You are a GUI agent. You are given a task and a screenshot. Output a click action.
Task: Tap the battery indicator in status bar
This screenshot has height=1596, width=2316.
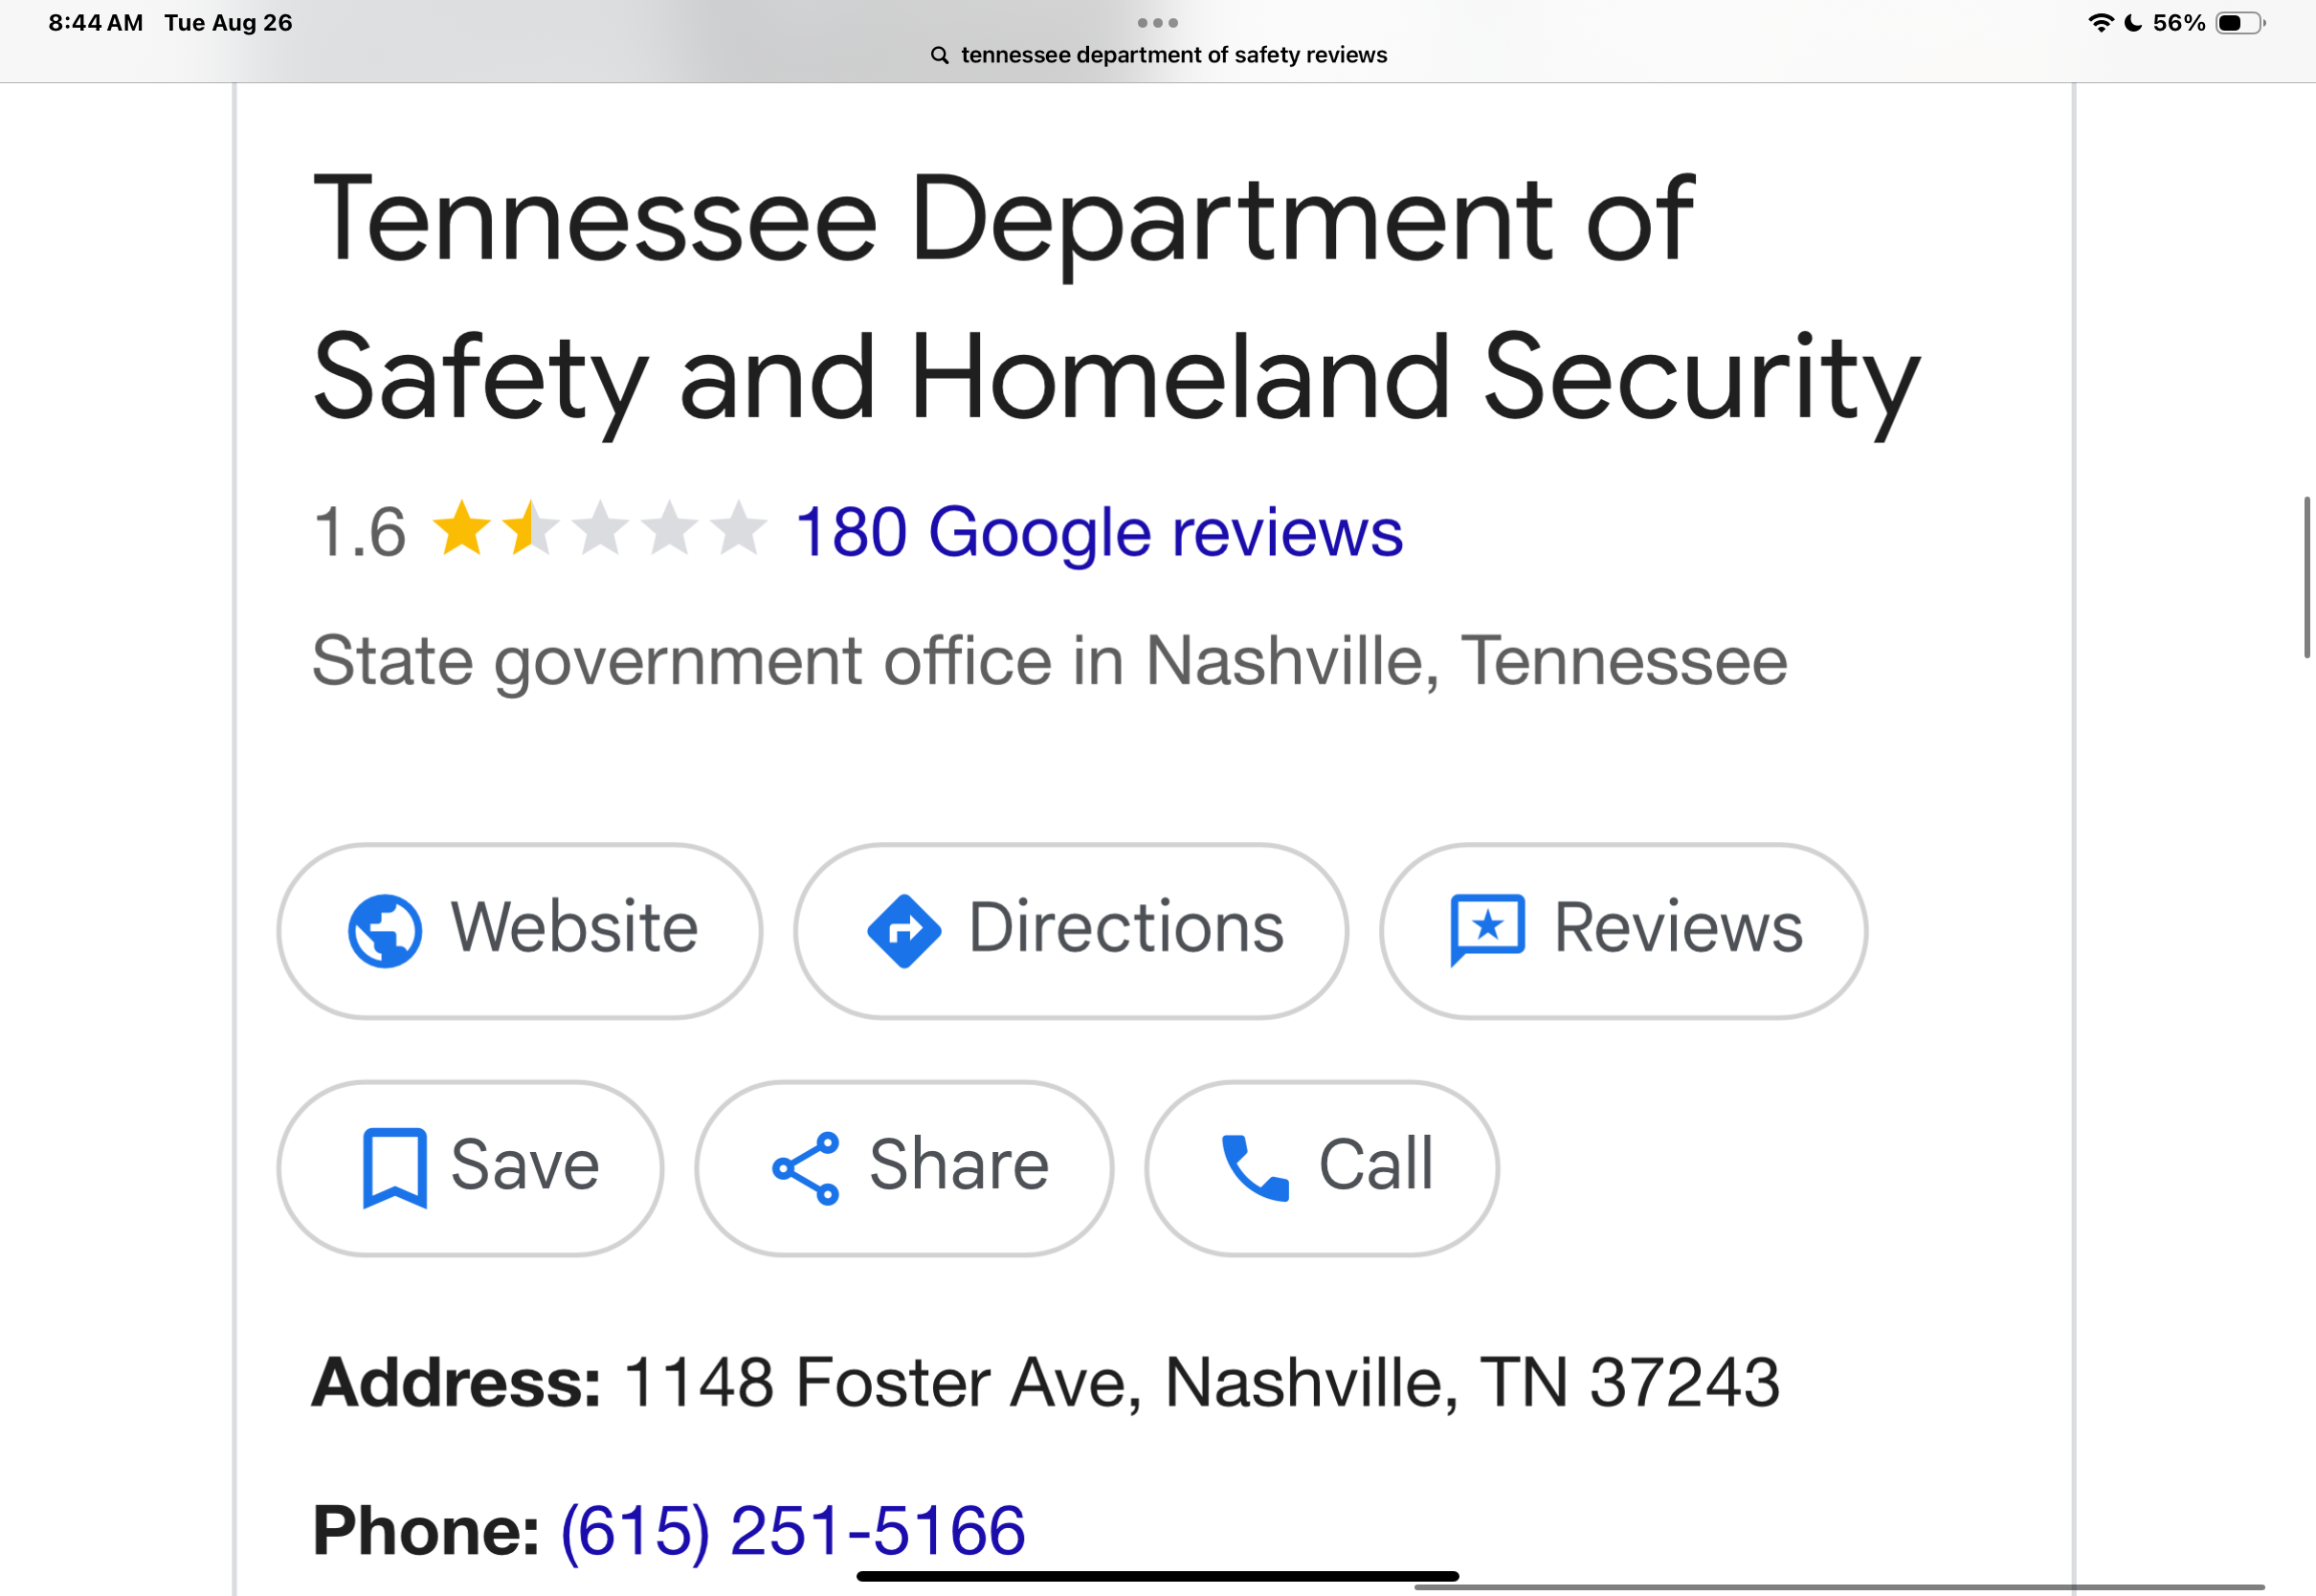click(x=2240, y=23)
